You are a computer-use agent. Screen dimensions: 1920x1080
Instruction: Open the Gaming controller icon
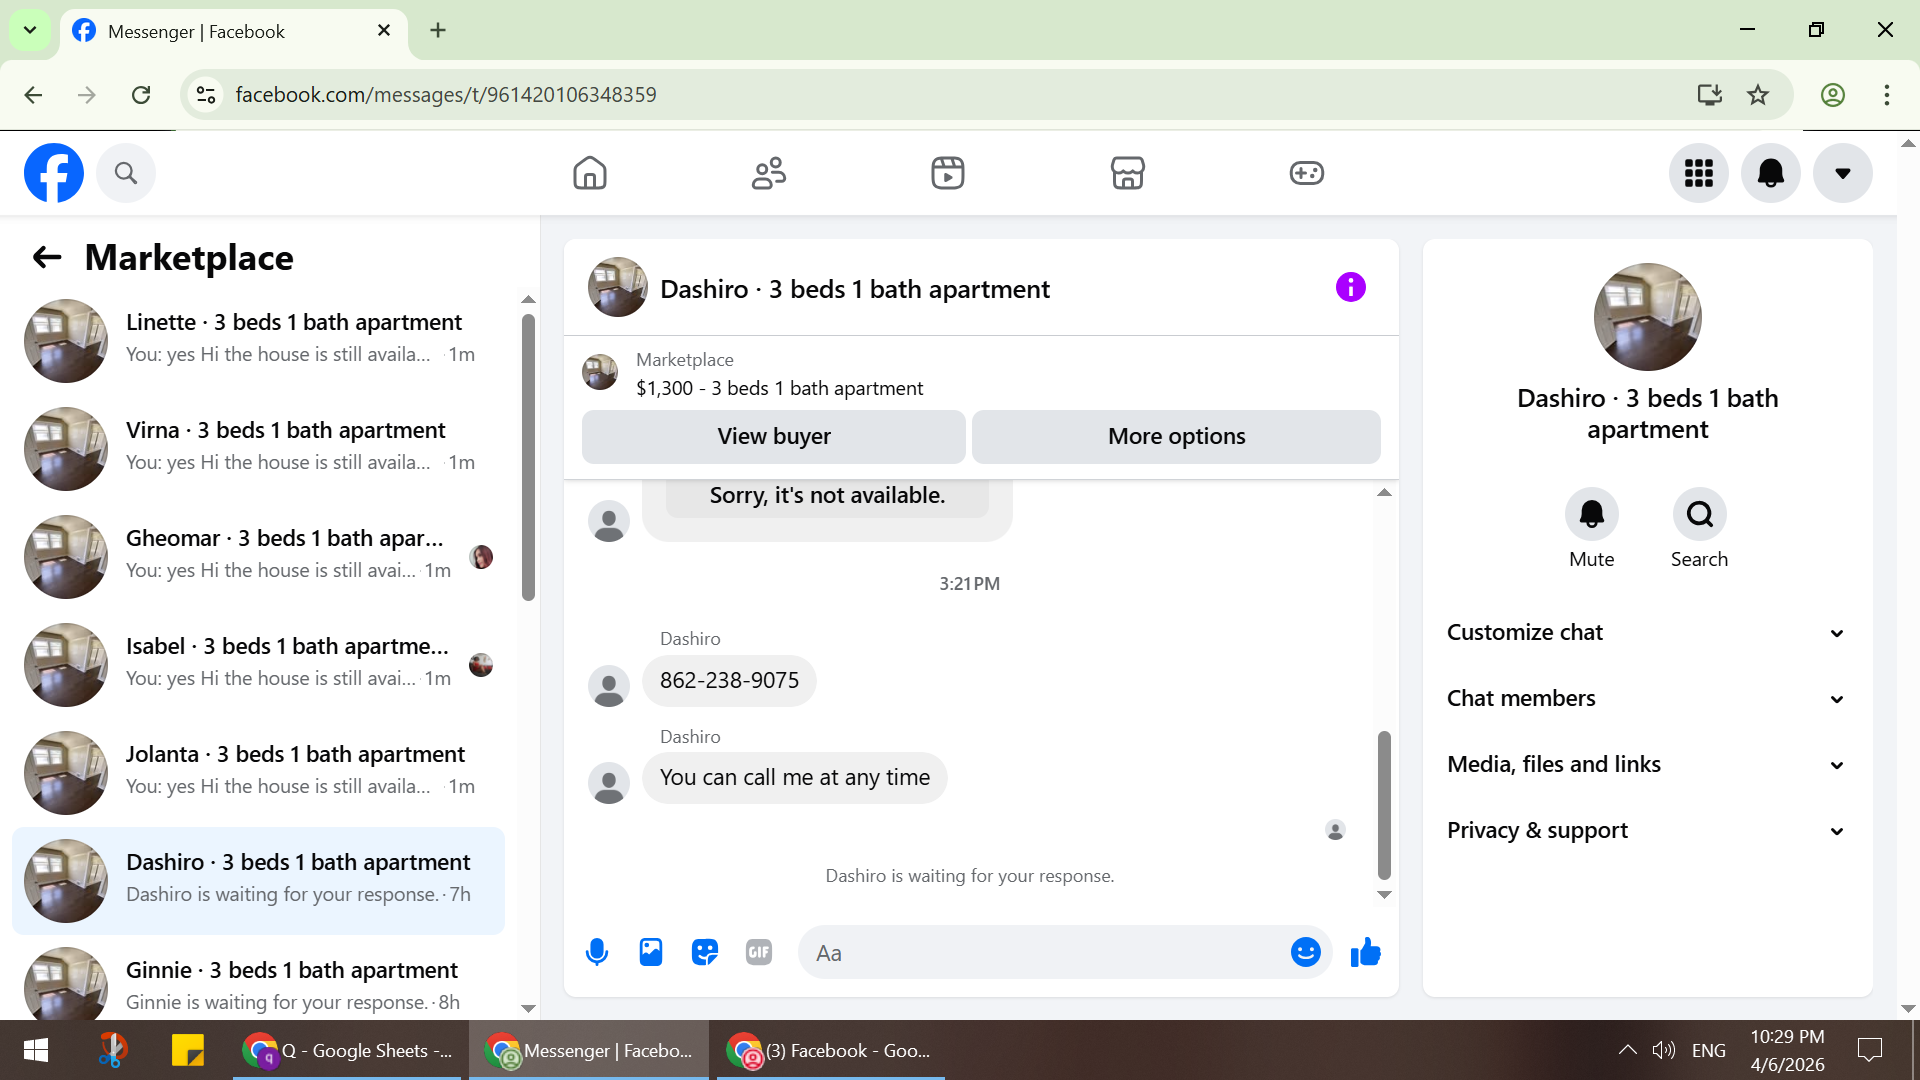pyautogui.click(x=1306, y=173)
